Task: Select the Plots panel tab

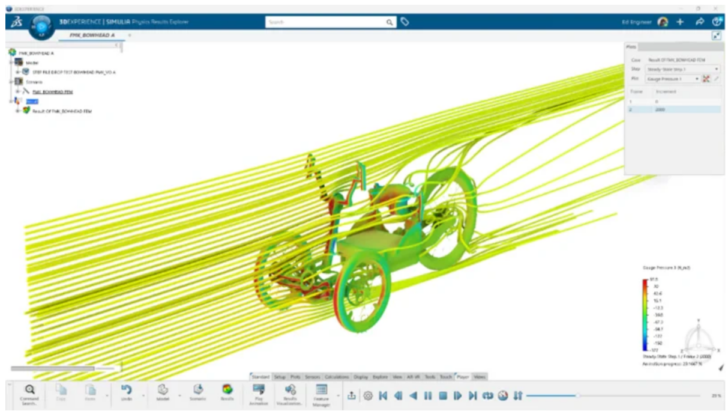Action: [x=631, y=47]
